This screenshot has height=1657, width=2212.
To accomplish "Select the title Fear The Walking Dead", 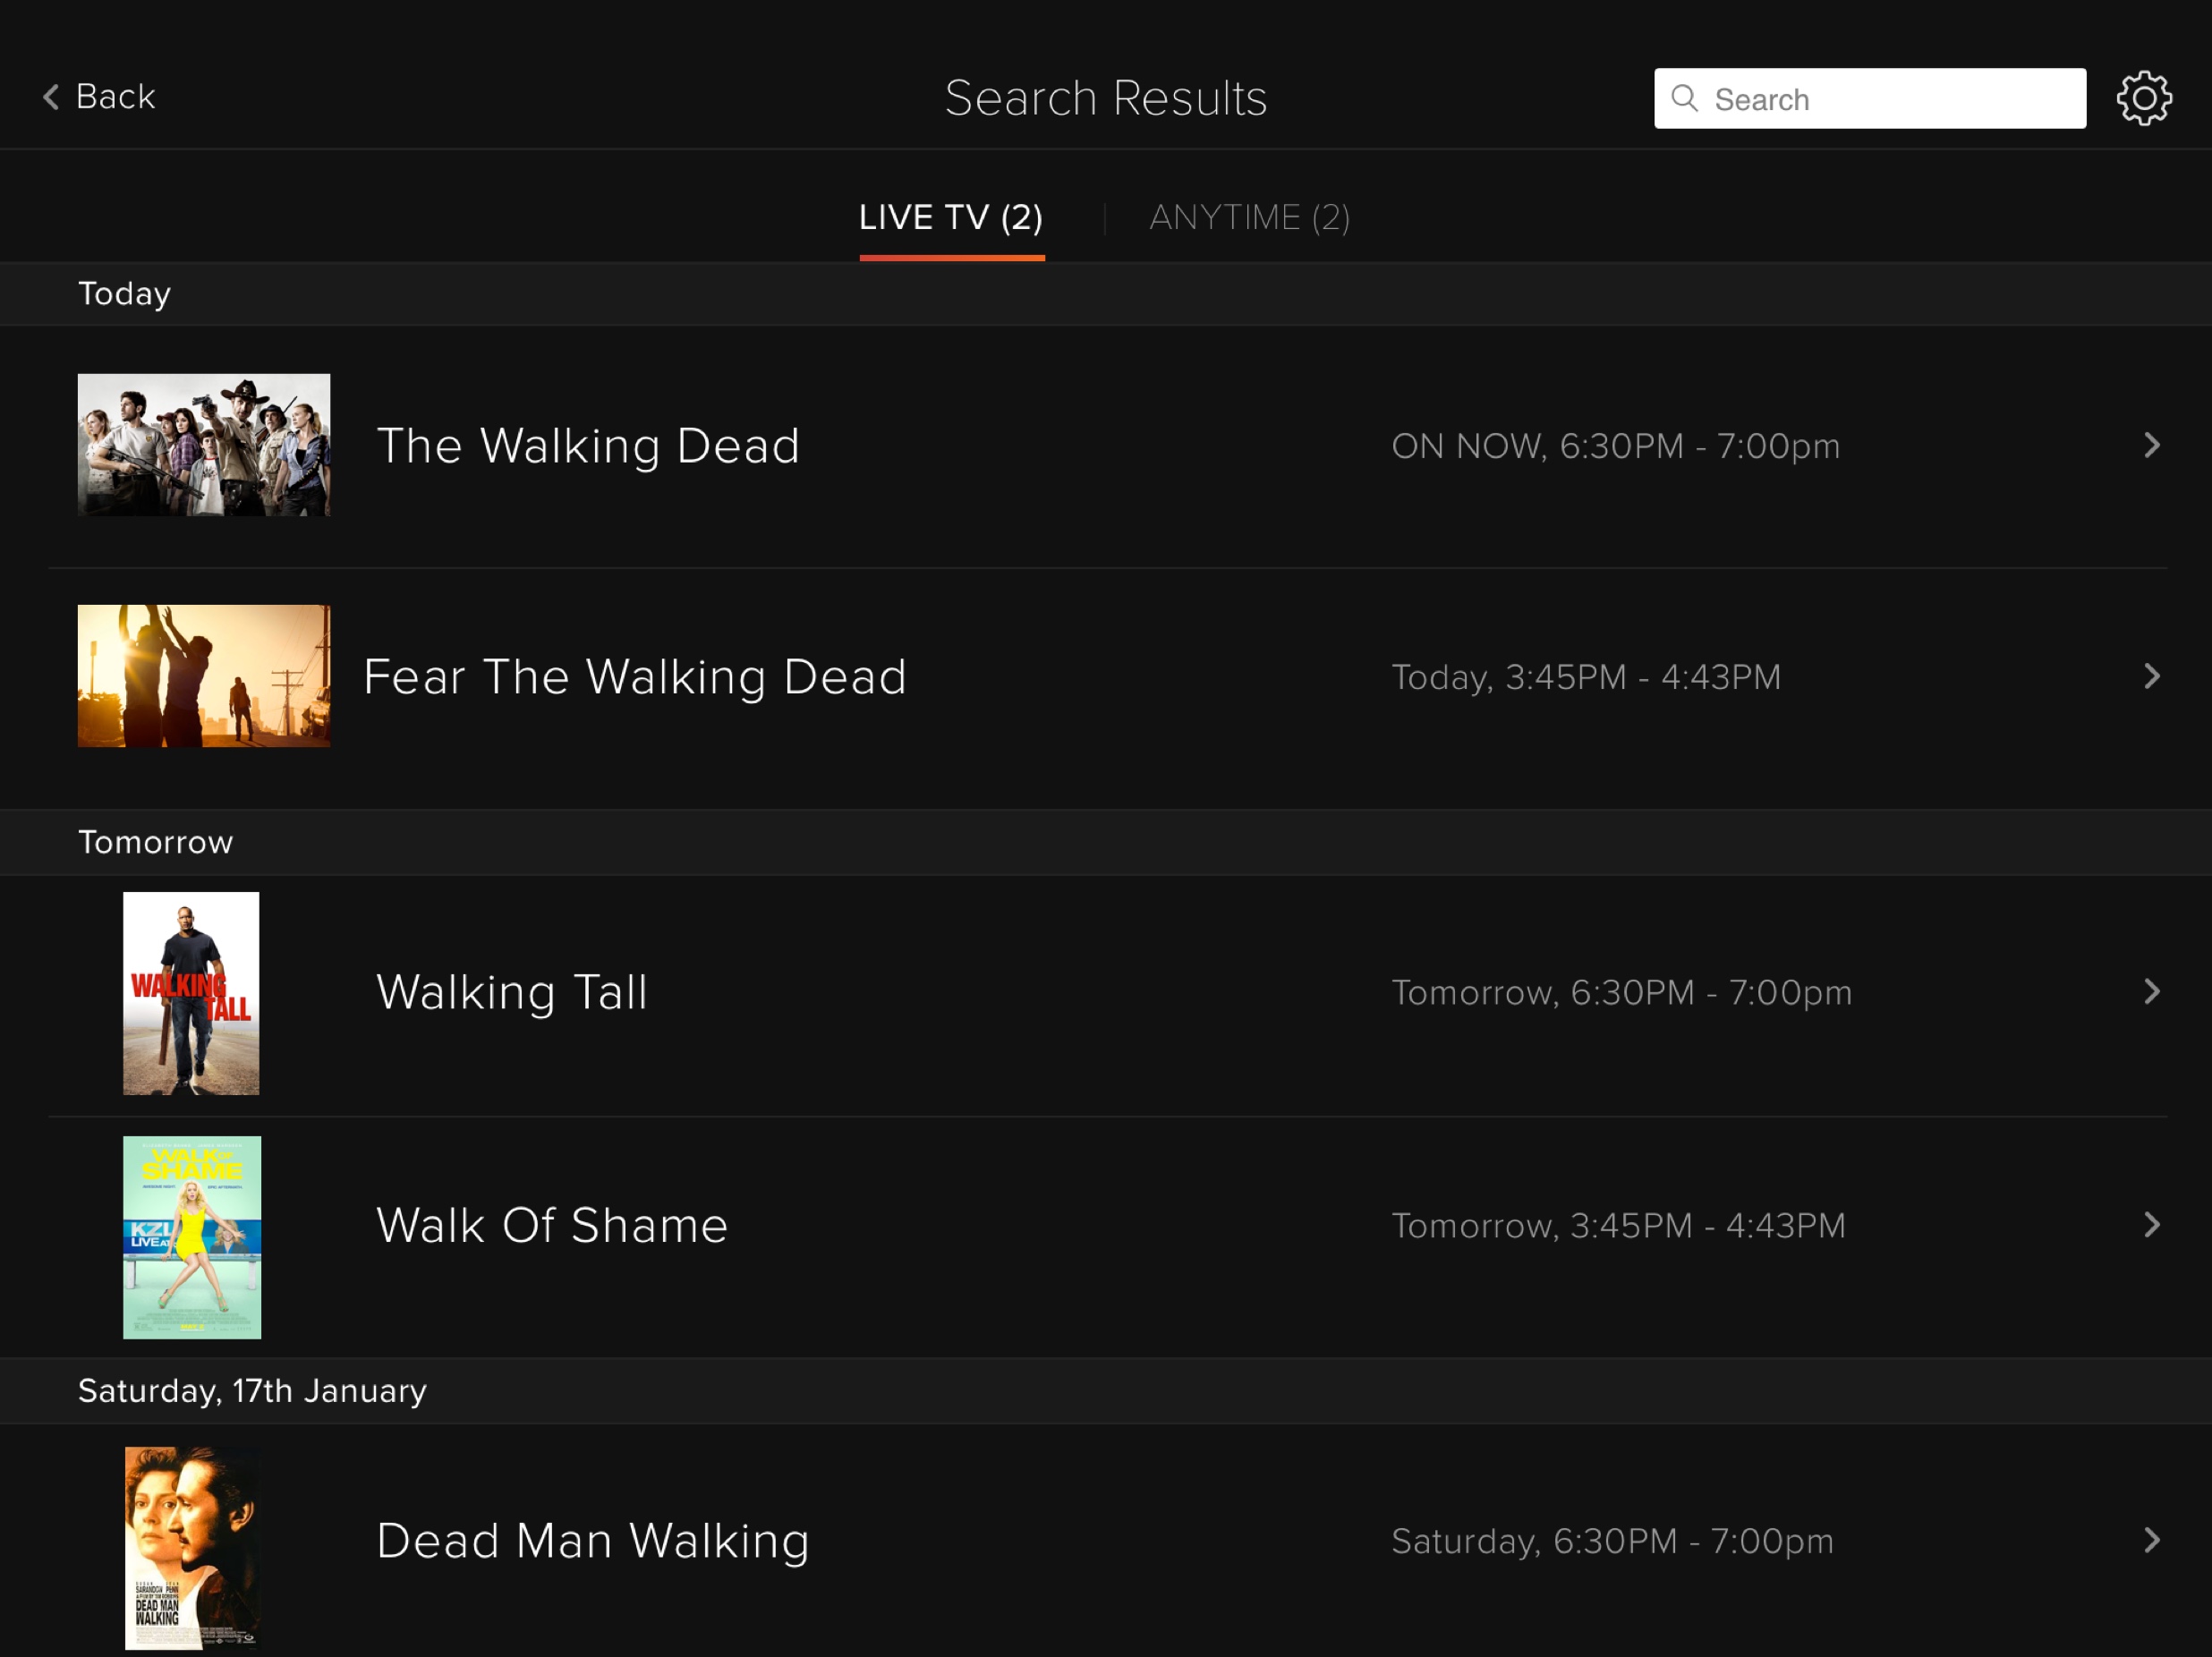I will tap(635, 677).
